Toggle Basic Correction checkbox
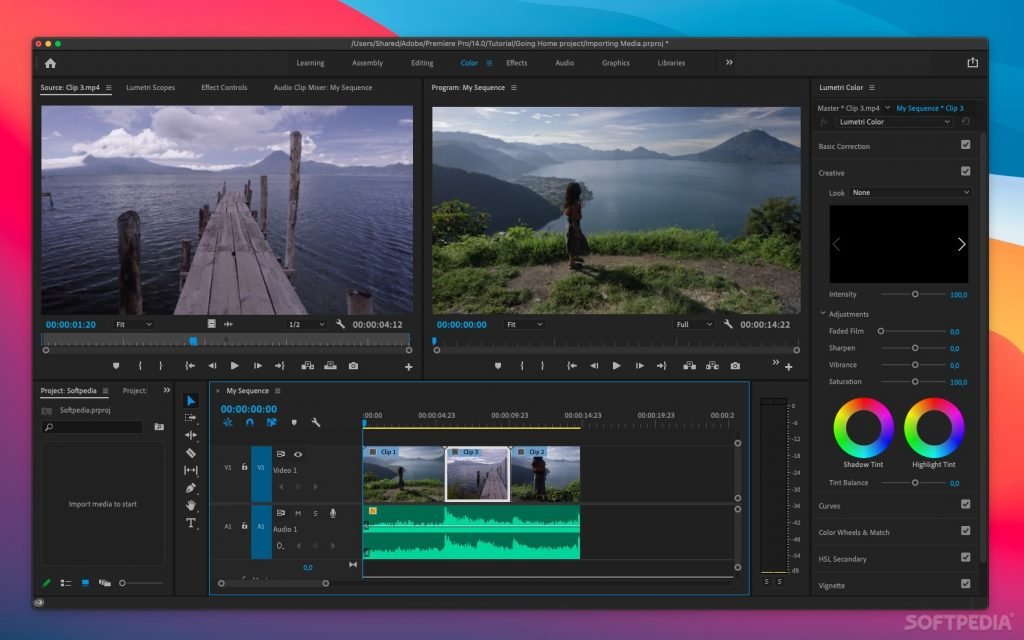 point(965,144)
